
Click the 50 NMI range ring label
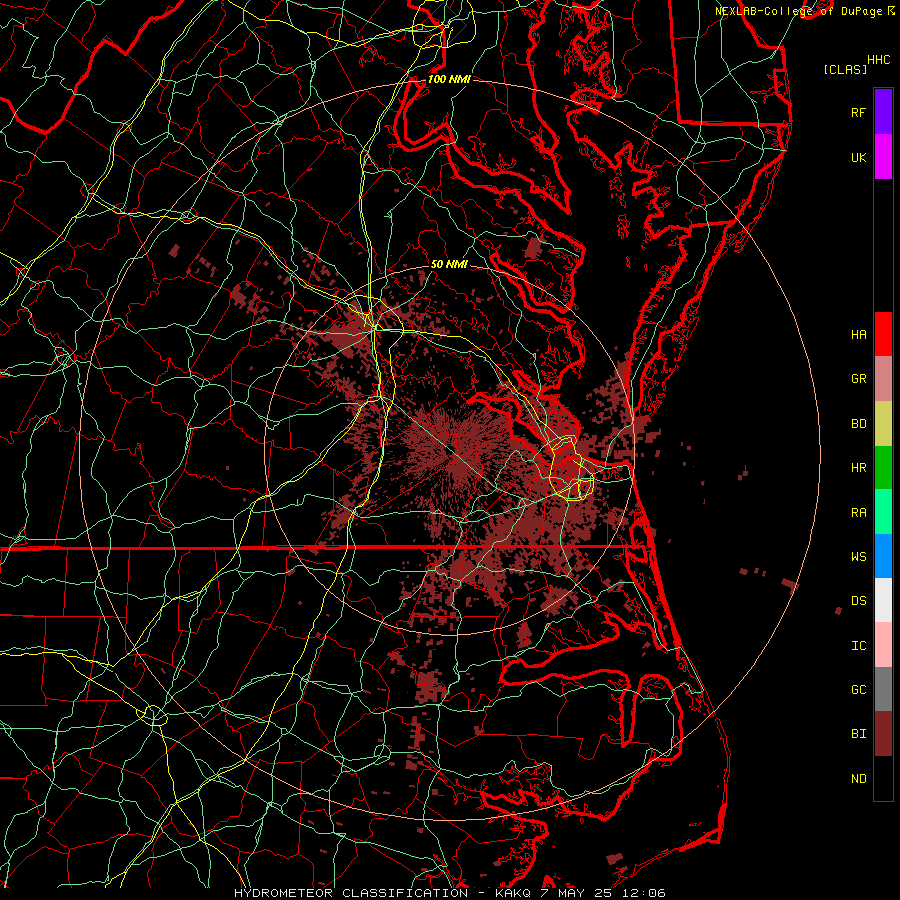pos(449,264)
